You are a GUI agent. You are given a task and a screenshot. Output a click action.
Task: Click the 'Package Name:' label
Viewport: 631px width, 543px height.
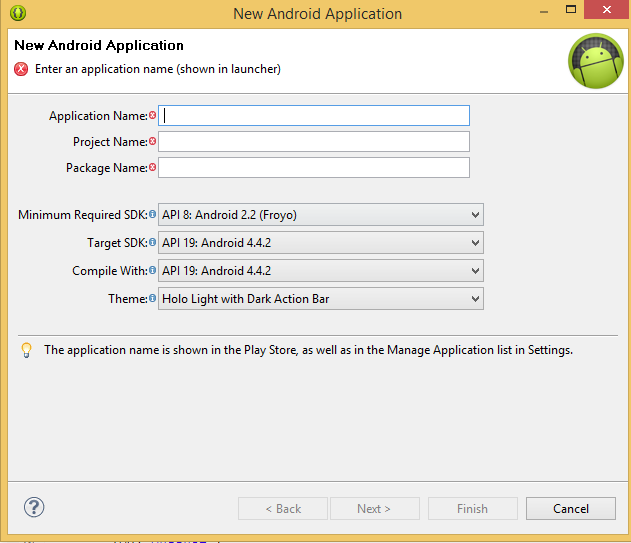coord(107,168)
